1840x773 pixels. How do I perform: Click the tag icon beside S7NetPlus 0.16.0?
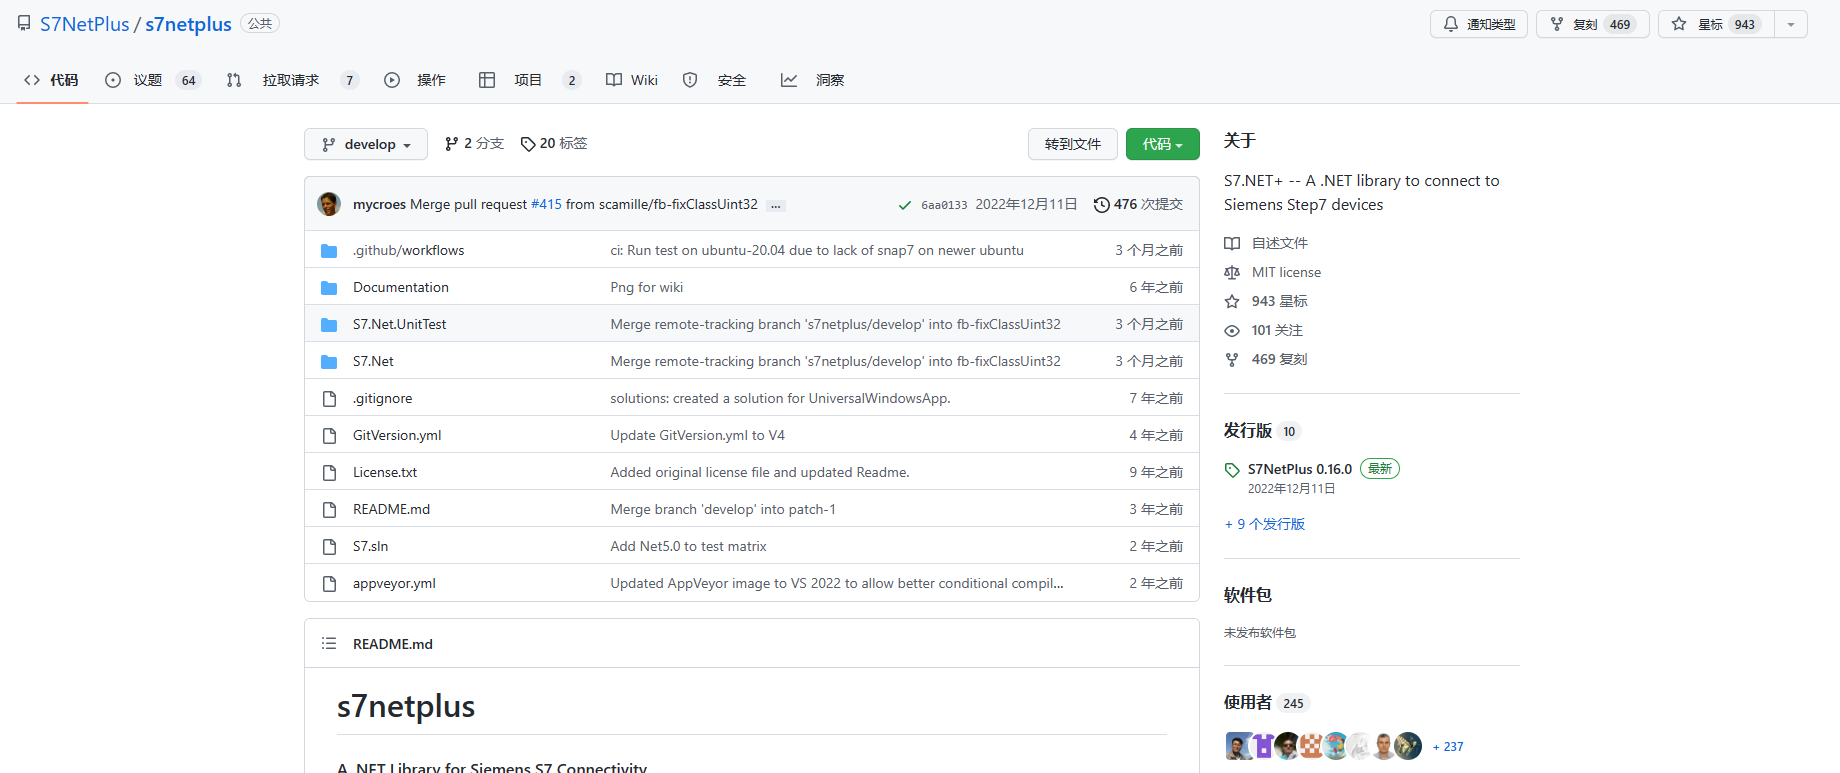point(1232,470)
